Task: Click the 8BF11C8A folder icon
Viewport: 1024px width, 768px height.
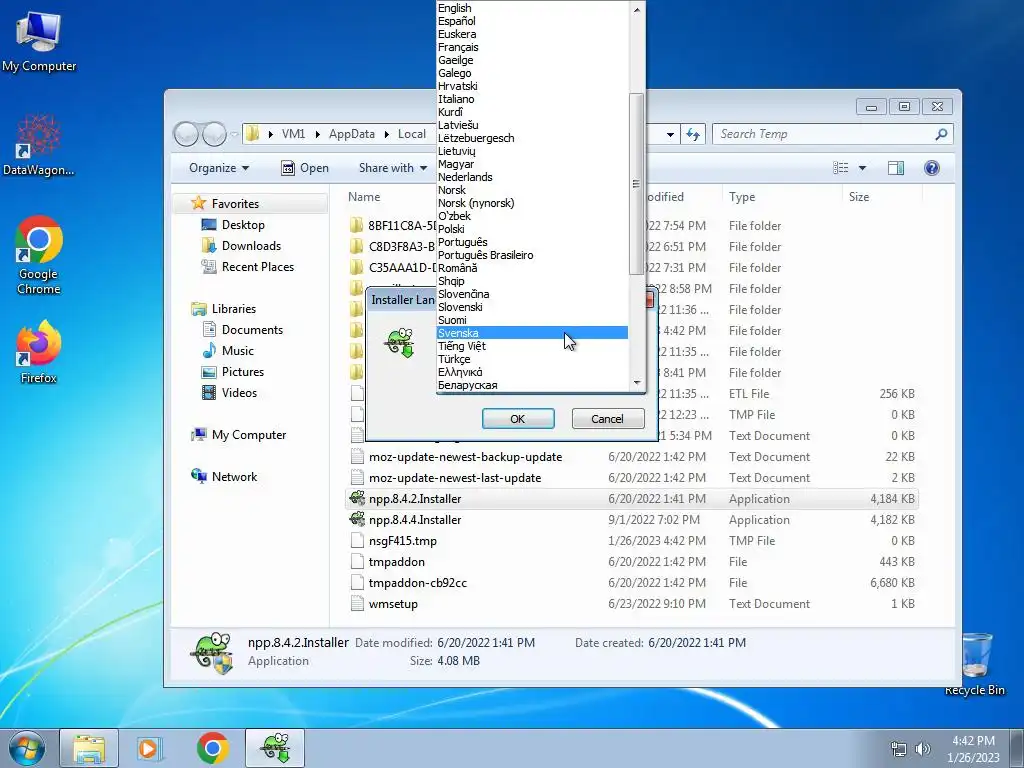Action: pyautogui.click(x=357, y=226)
